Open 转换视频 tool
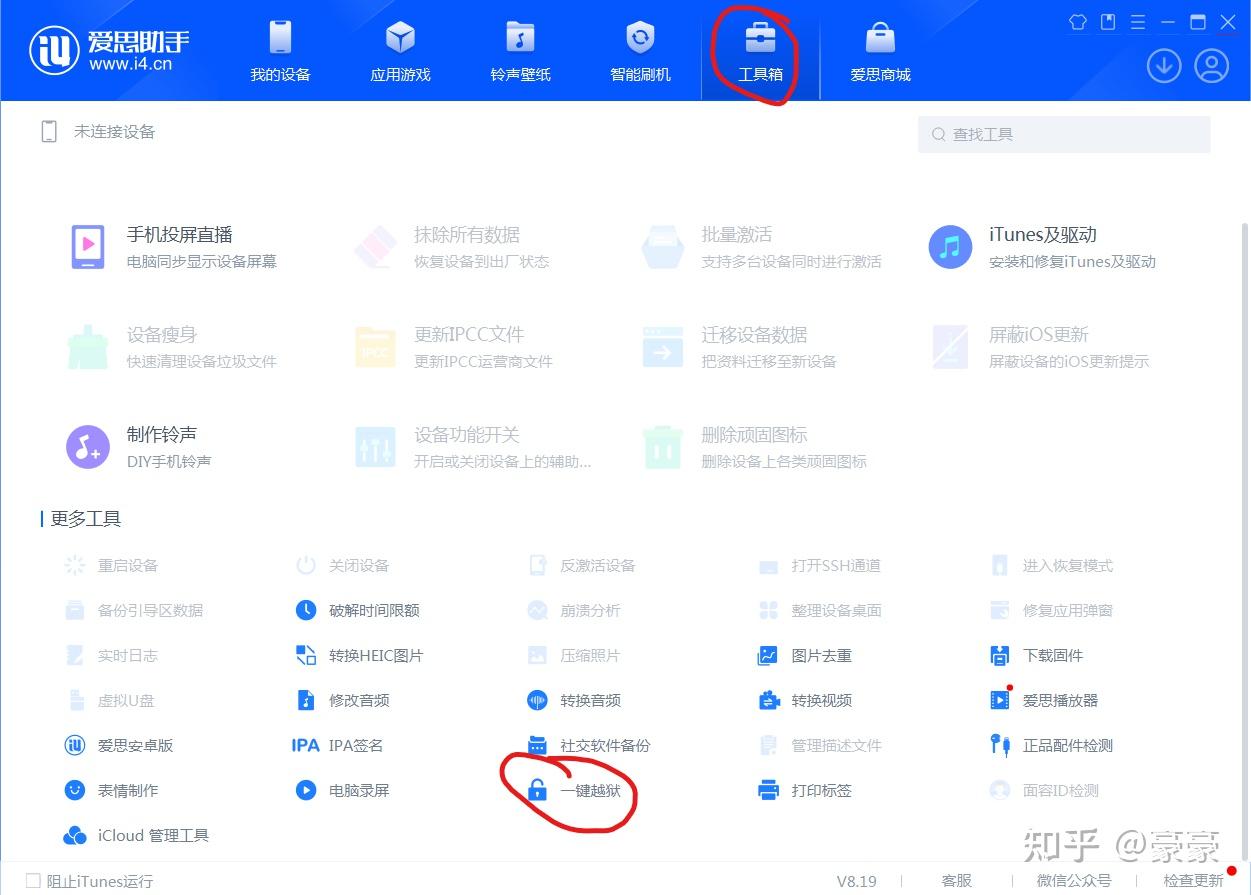The image size is (1251, 895). pos(805,700)
